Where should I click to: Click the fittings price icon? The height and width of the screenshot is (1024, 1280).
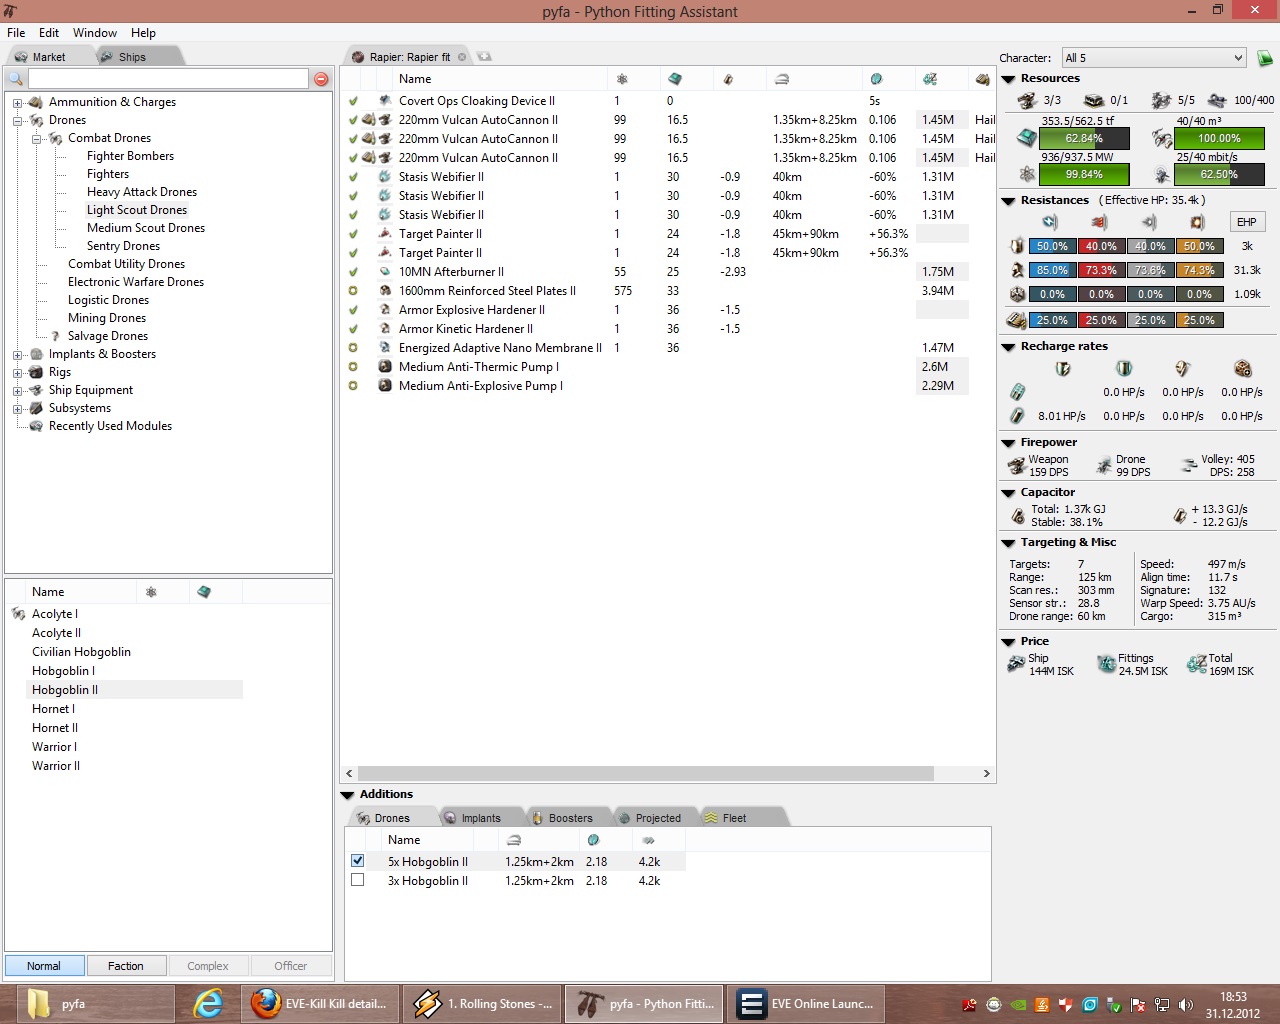pyautogui.click(x=1106, y=664)
